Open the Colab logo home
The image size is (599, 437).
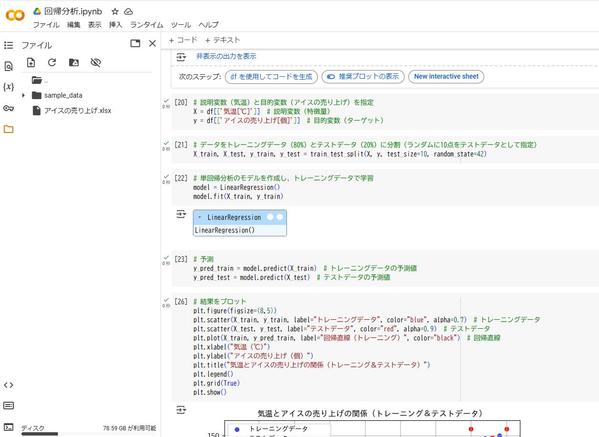click(x=15, y=15)
